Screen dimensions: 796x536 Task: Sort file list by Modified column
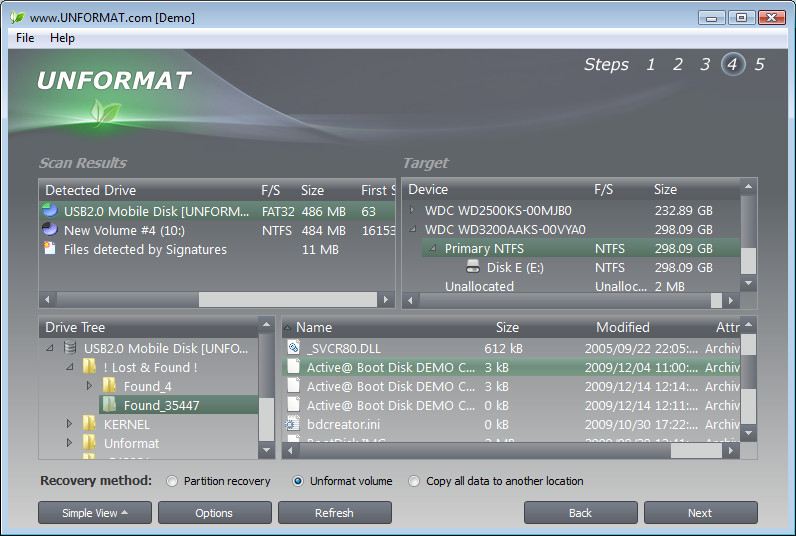click(x=623, y=327)
